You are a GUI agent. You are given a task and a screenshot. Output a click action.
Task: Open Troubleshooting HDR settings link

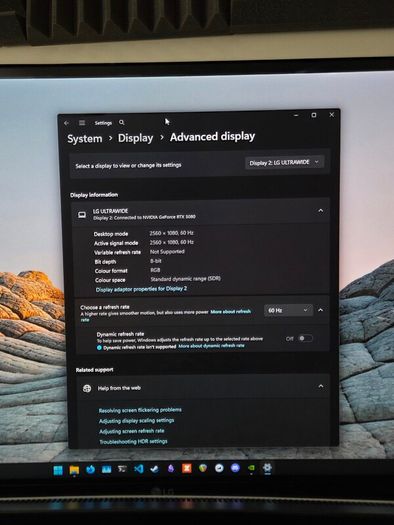133,442
